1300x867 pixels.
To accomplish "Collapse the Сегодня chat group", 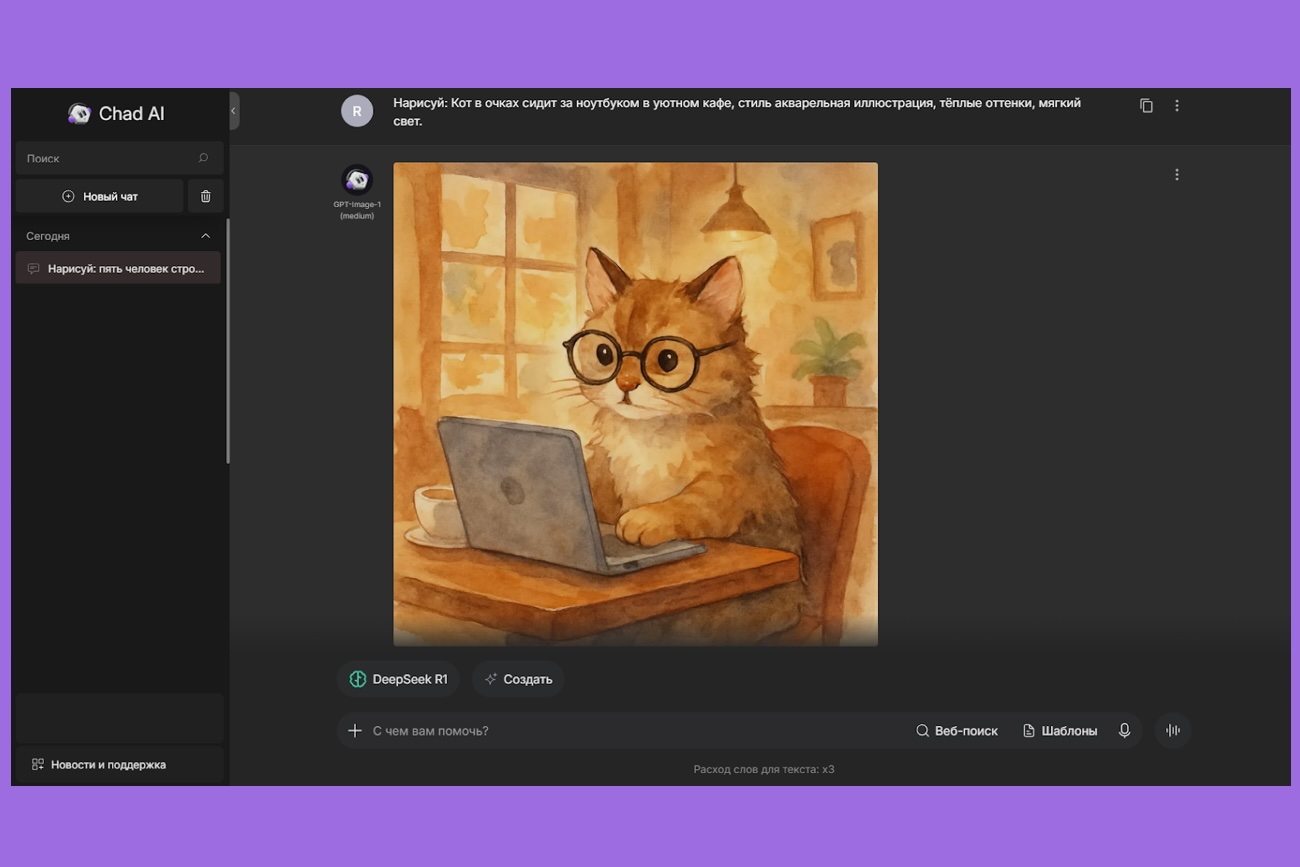I will point(206,236).
